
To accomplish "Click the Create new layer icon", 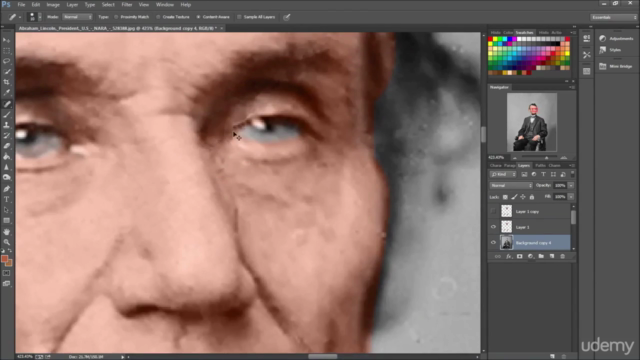I will [x=552, y=256].
